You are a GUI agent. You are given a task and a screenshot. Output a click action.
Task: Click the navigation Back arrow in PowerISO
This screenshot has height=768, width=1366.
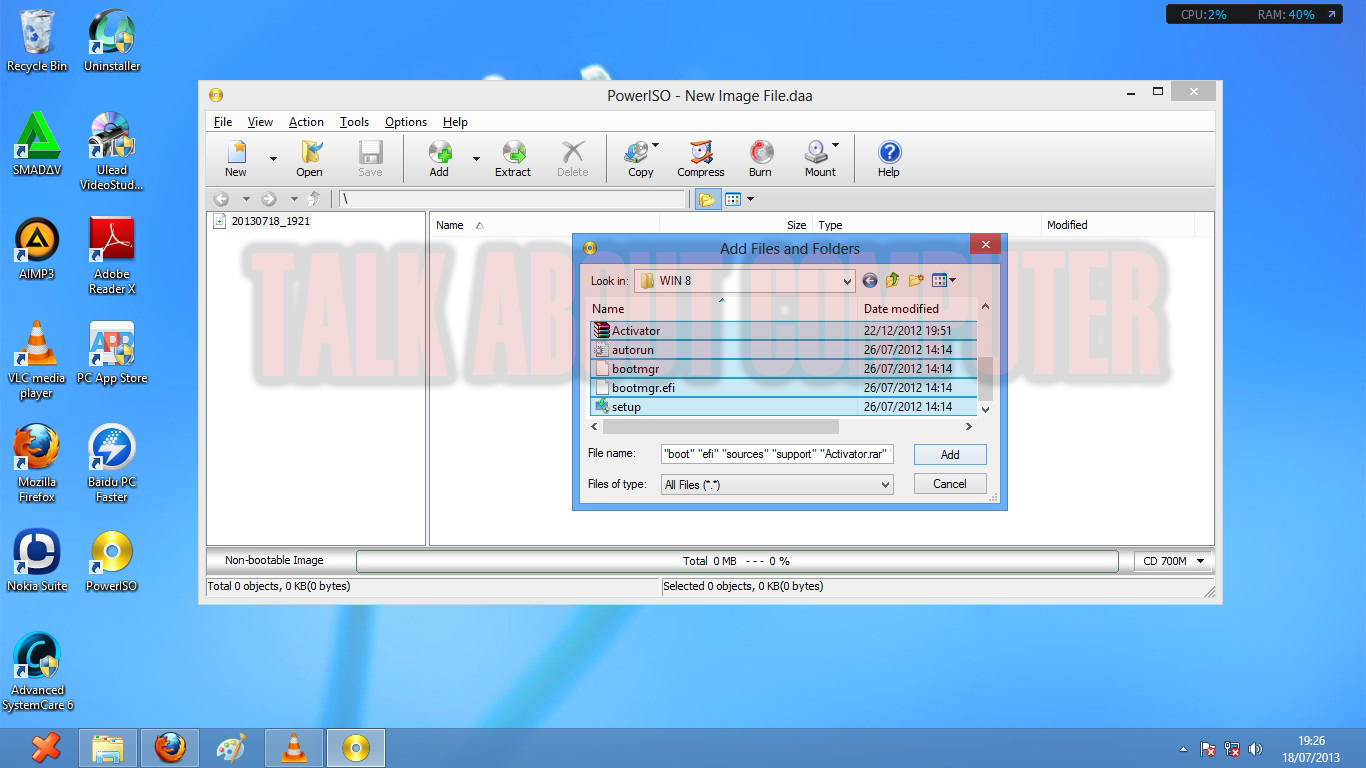(222, 199)
